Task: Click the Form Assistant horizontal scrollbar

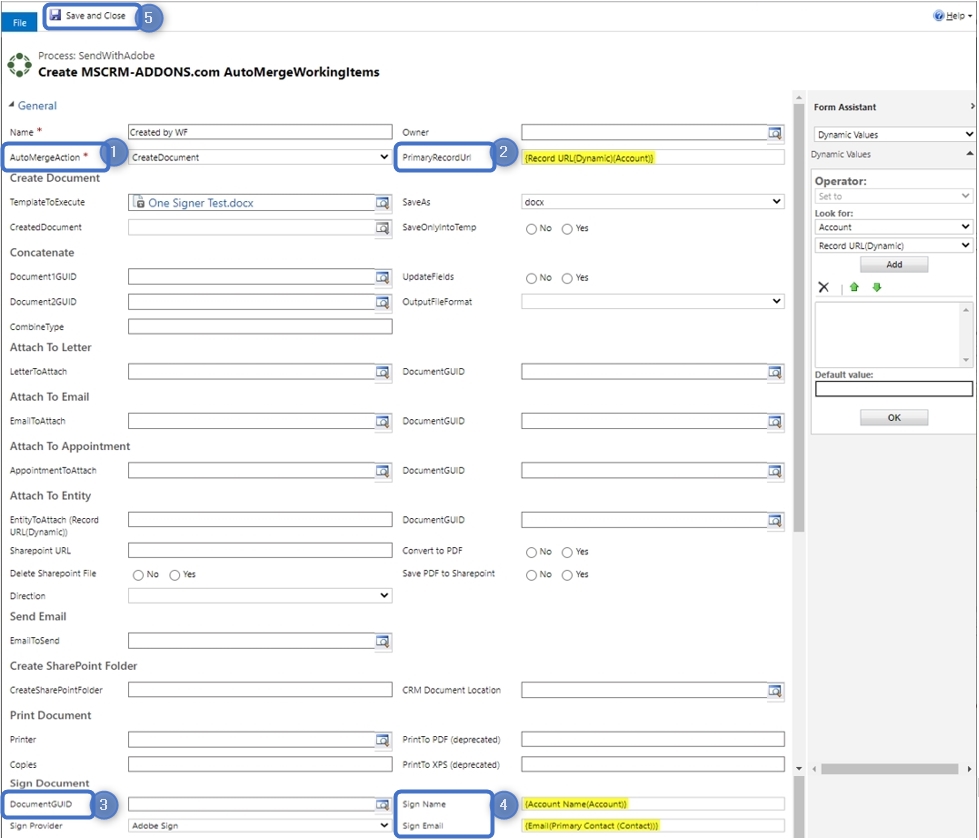Action: click(x=890, y=769)
